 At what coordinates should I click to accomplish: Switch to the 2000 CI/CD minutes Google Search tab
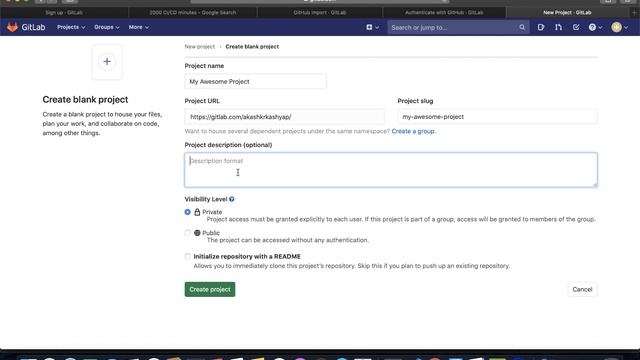point(193,13)
